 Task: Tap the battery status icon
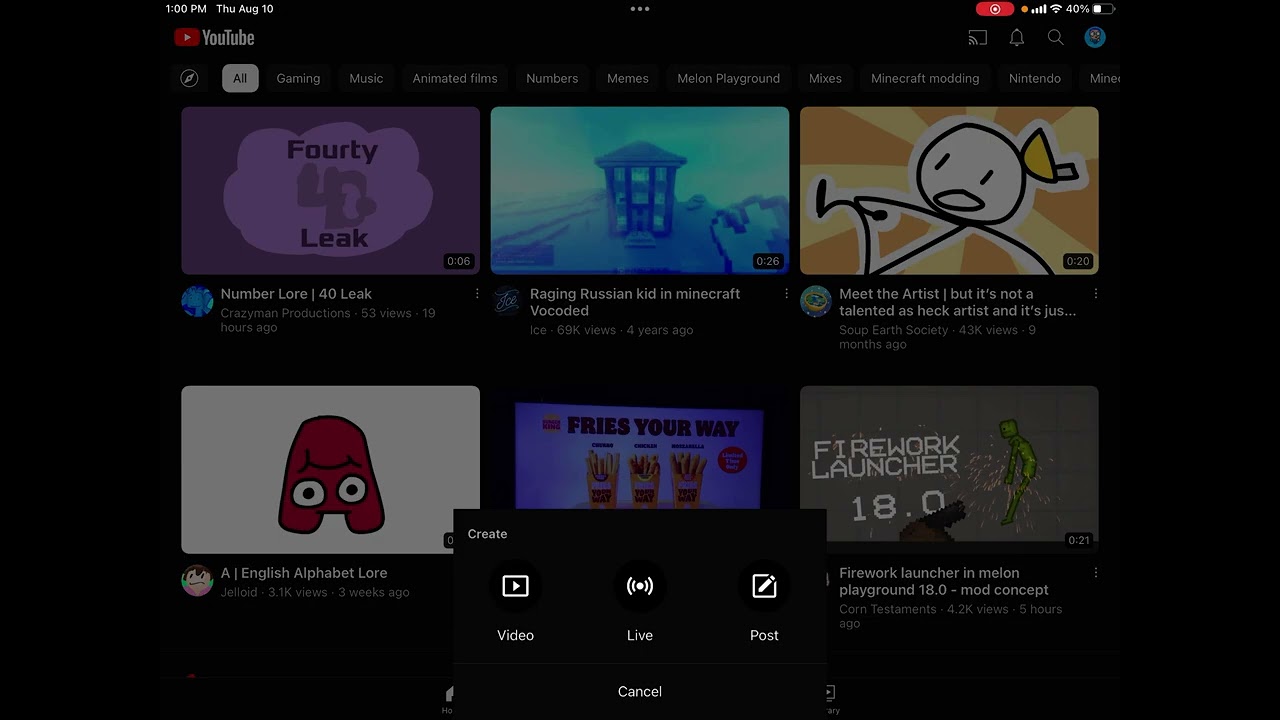pos(1105,9)
